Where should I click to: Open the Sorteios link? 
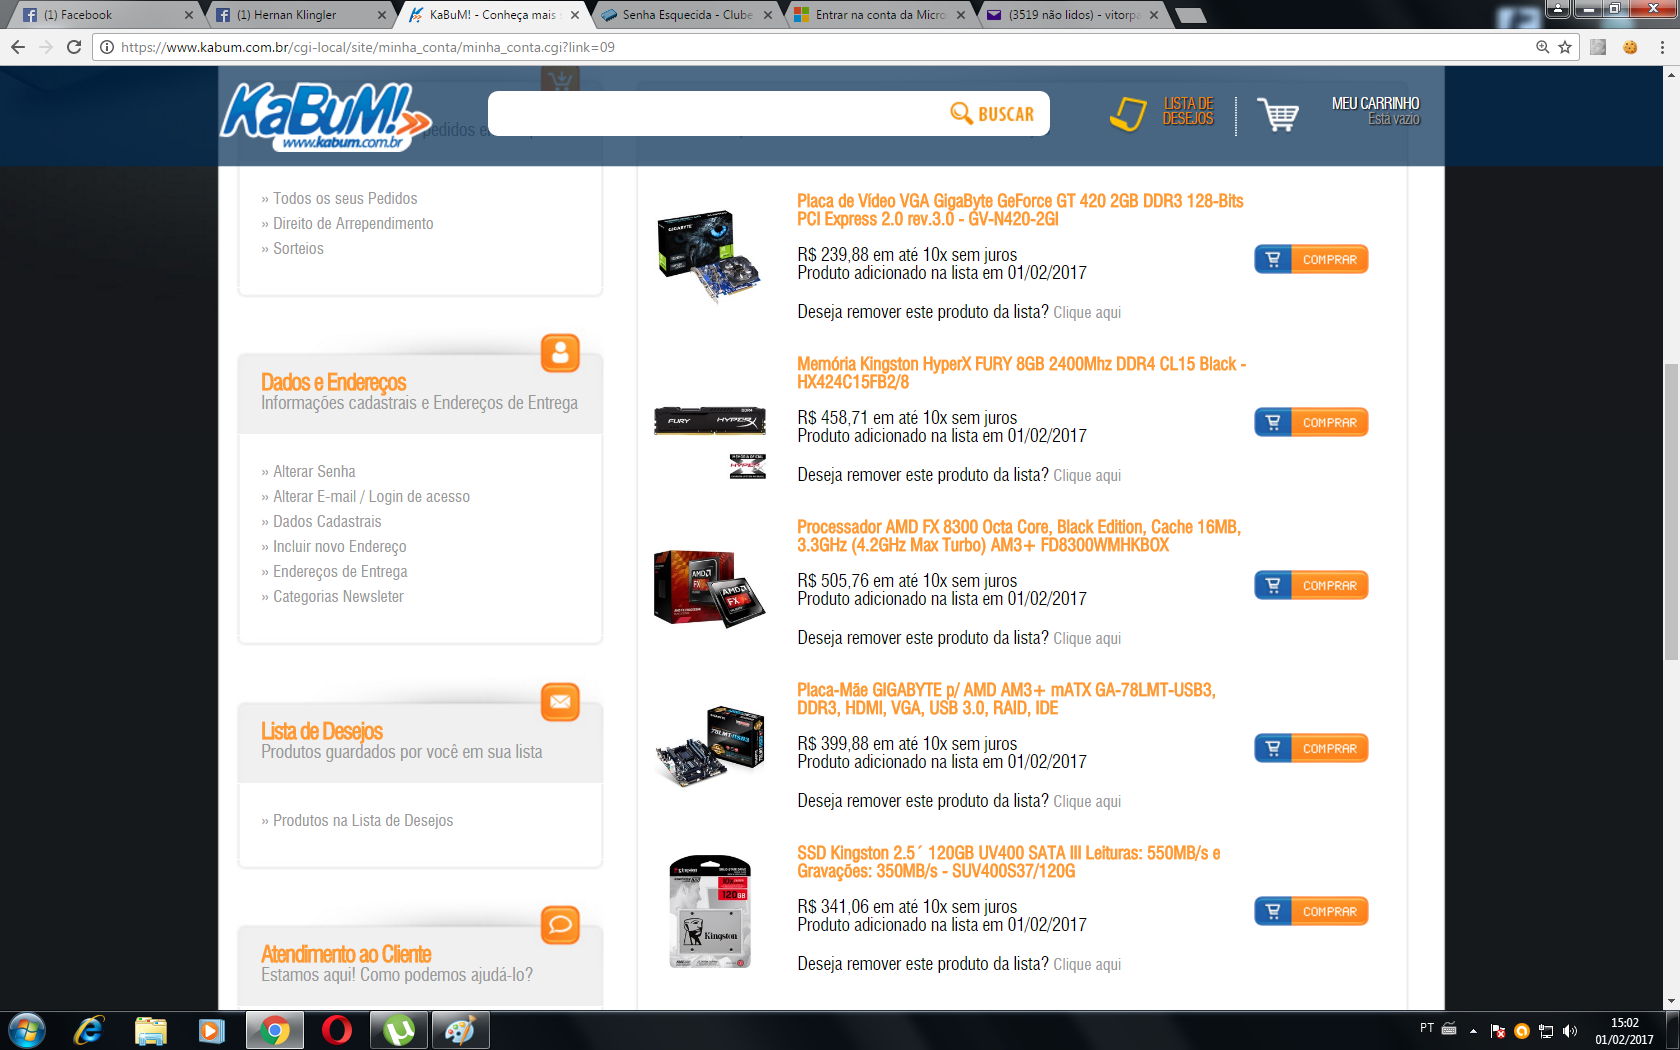(298, 249)
